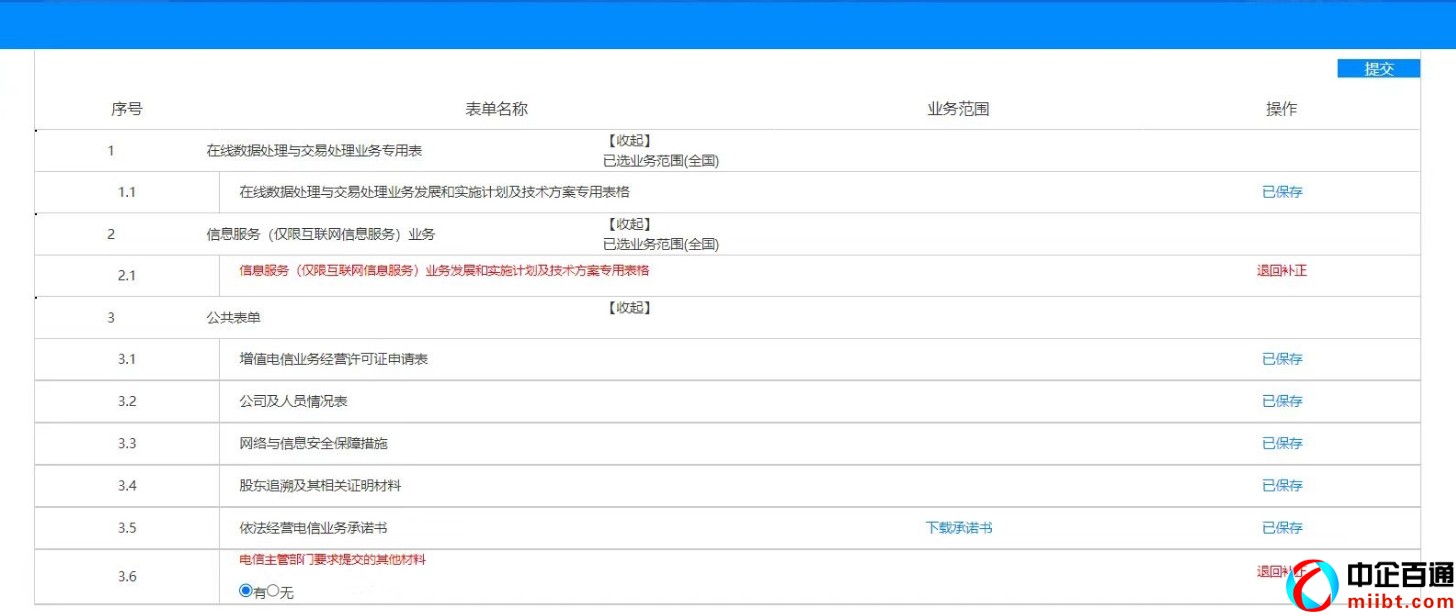Click red 信息服务业务发展和实施计划及技术方案专用表格 entry
The height and width of the screenshot is (615, 1456).
click(x=444, y=271)
